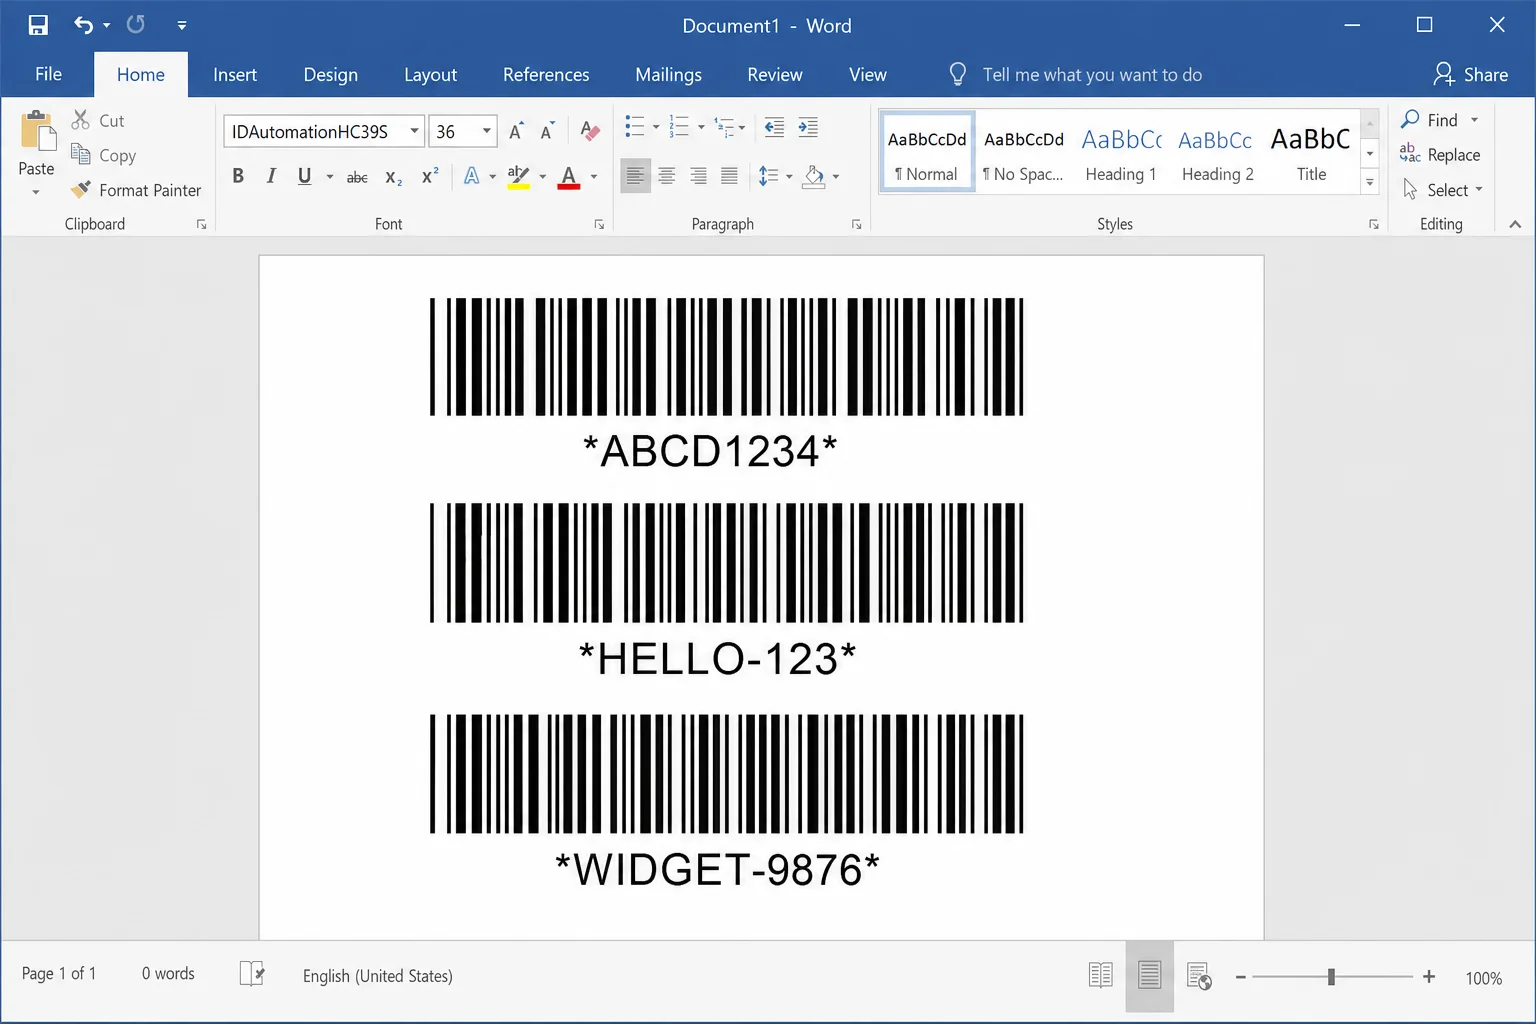This screenshot has height=1024, width=1536.
Task: Toggle superscript formatting
Action: tap(430, 177)
